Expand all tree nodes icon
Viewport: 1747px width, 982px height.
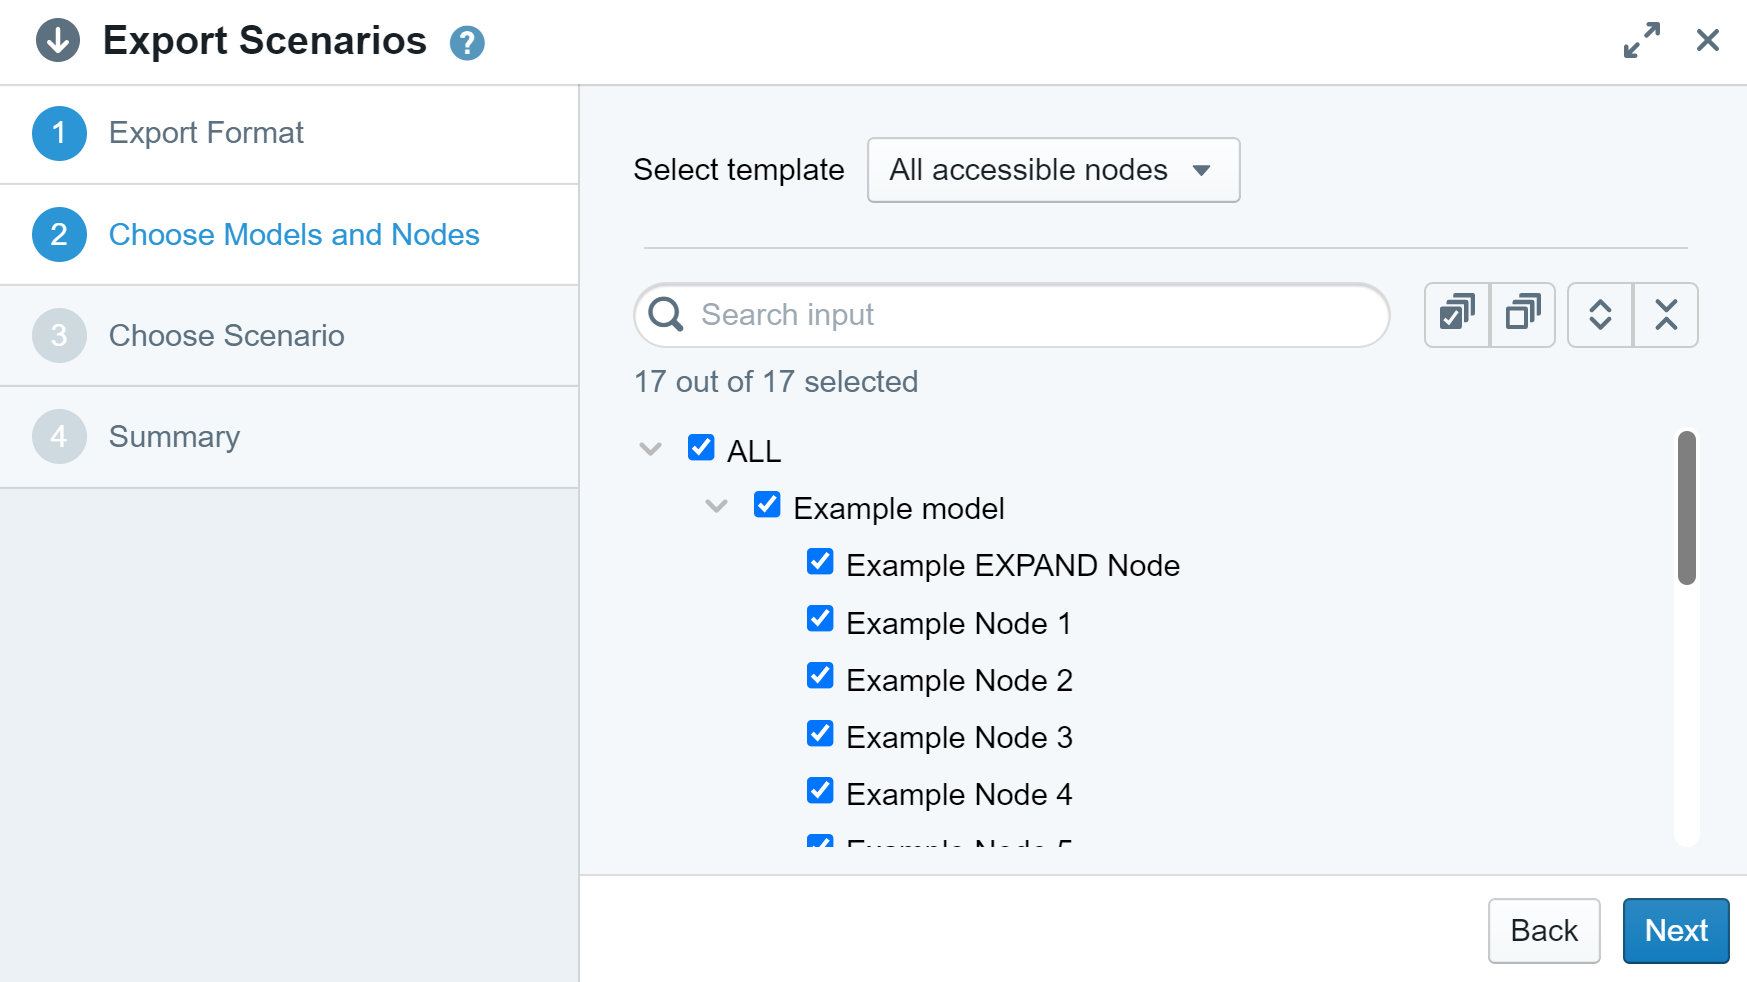point(1600,315)
